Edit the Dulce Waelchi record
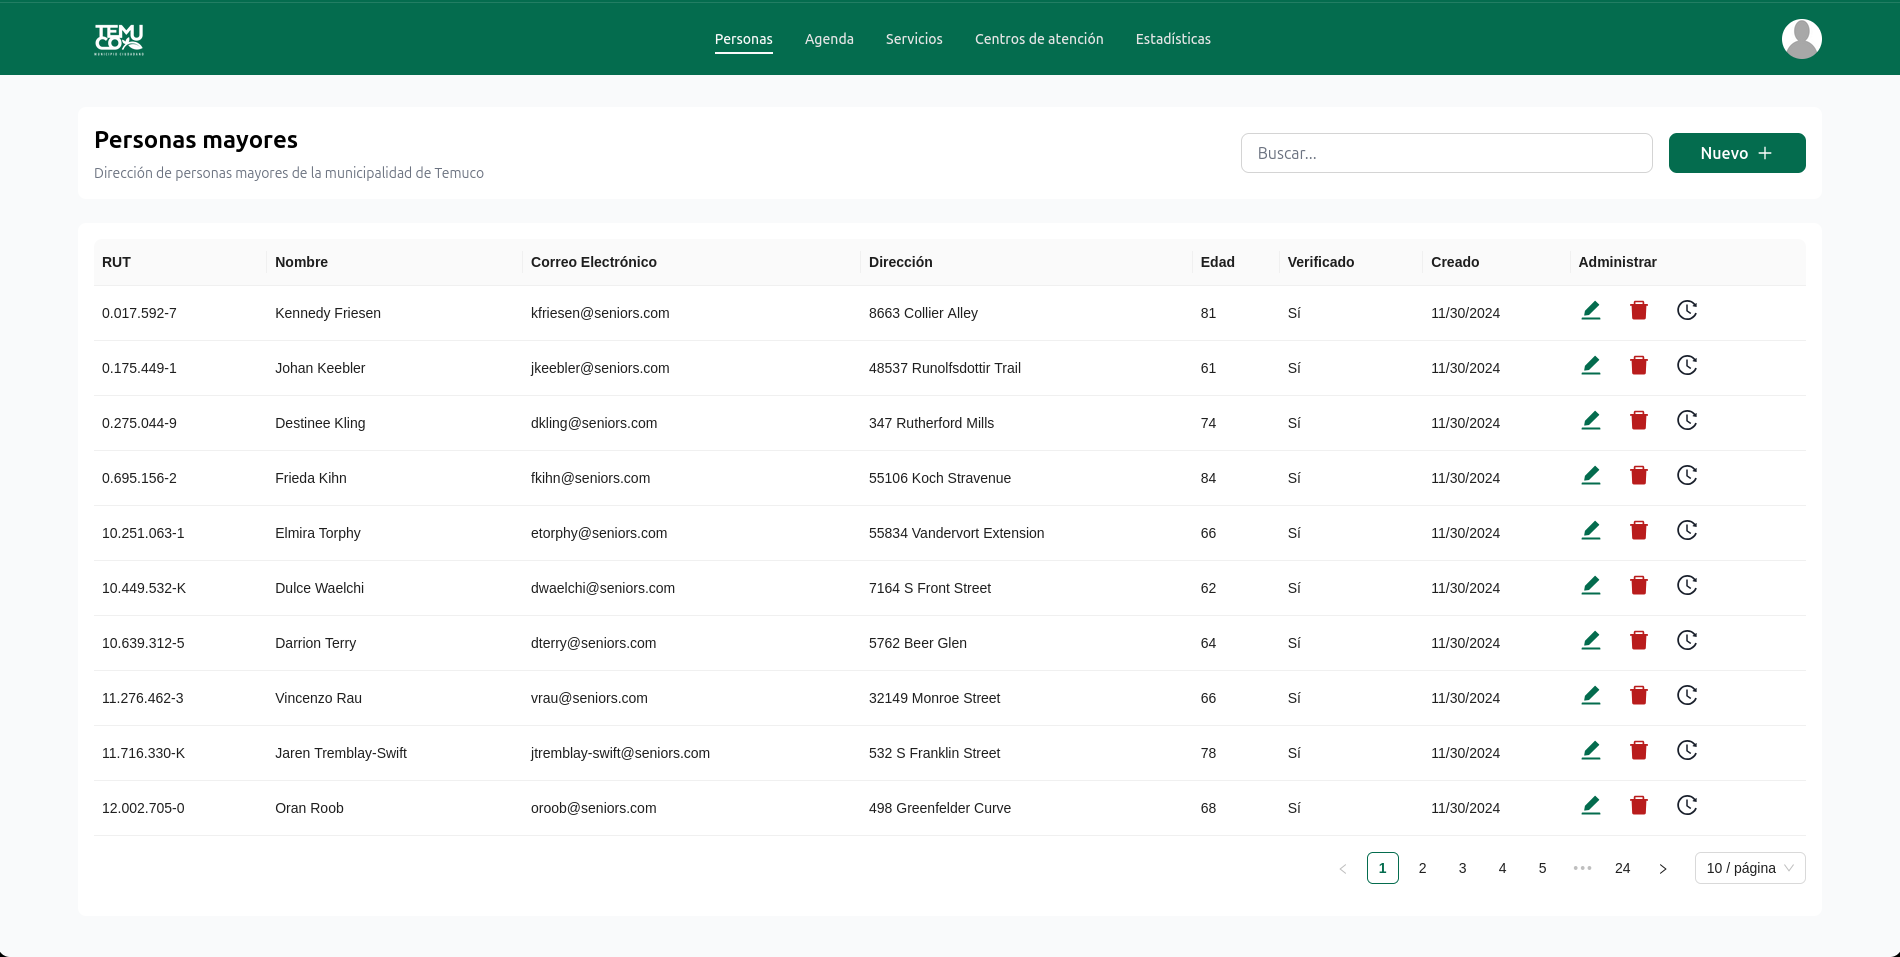The width and height of the screenshot is (1900, 957). tap(1591, 586)
